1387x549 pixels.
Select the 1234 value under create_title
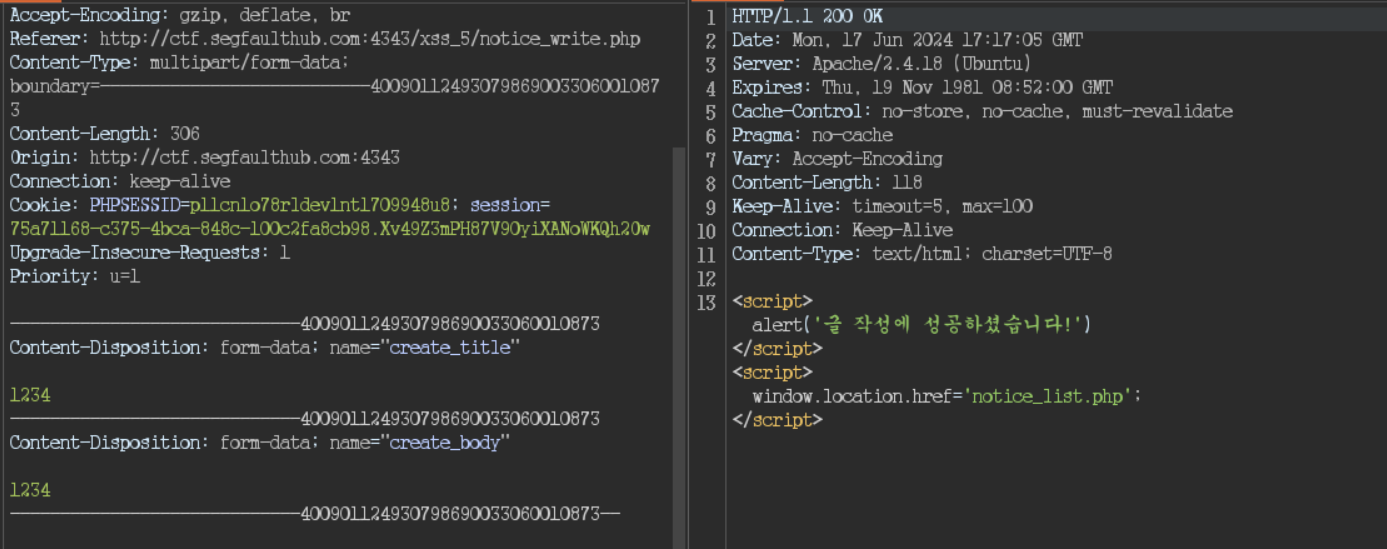pos(30,396)
